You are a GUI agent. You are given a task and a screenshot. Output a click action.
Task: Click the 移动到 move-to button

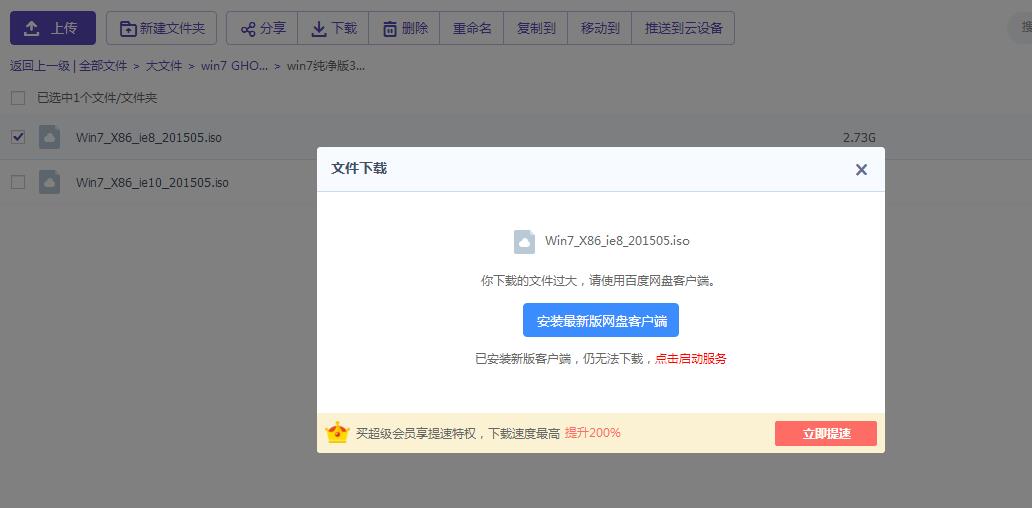[x=600, y=28]
